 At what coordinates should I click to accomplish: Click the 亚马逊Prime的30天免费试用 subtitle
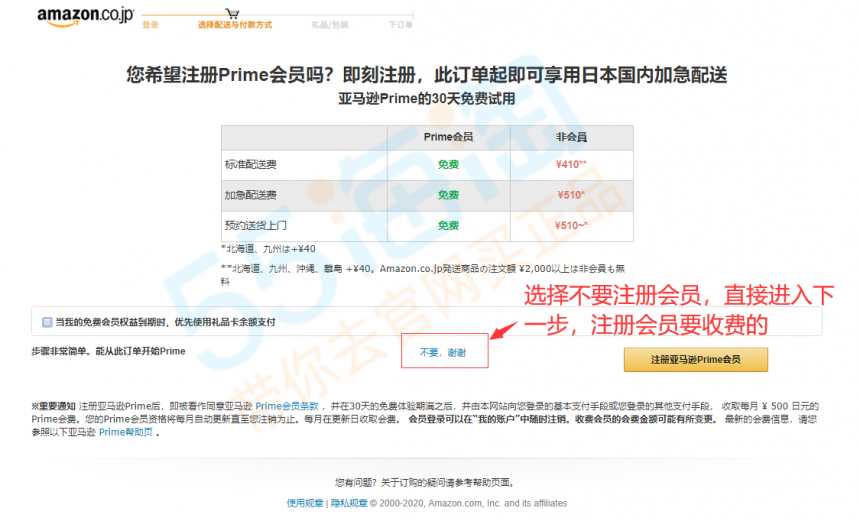click(x=426, y=99)
